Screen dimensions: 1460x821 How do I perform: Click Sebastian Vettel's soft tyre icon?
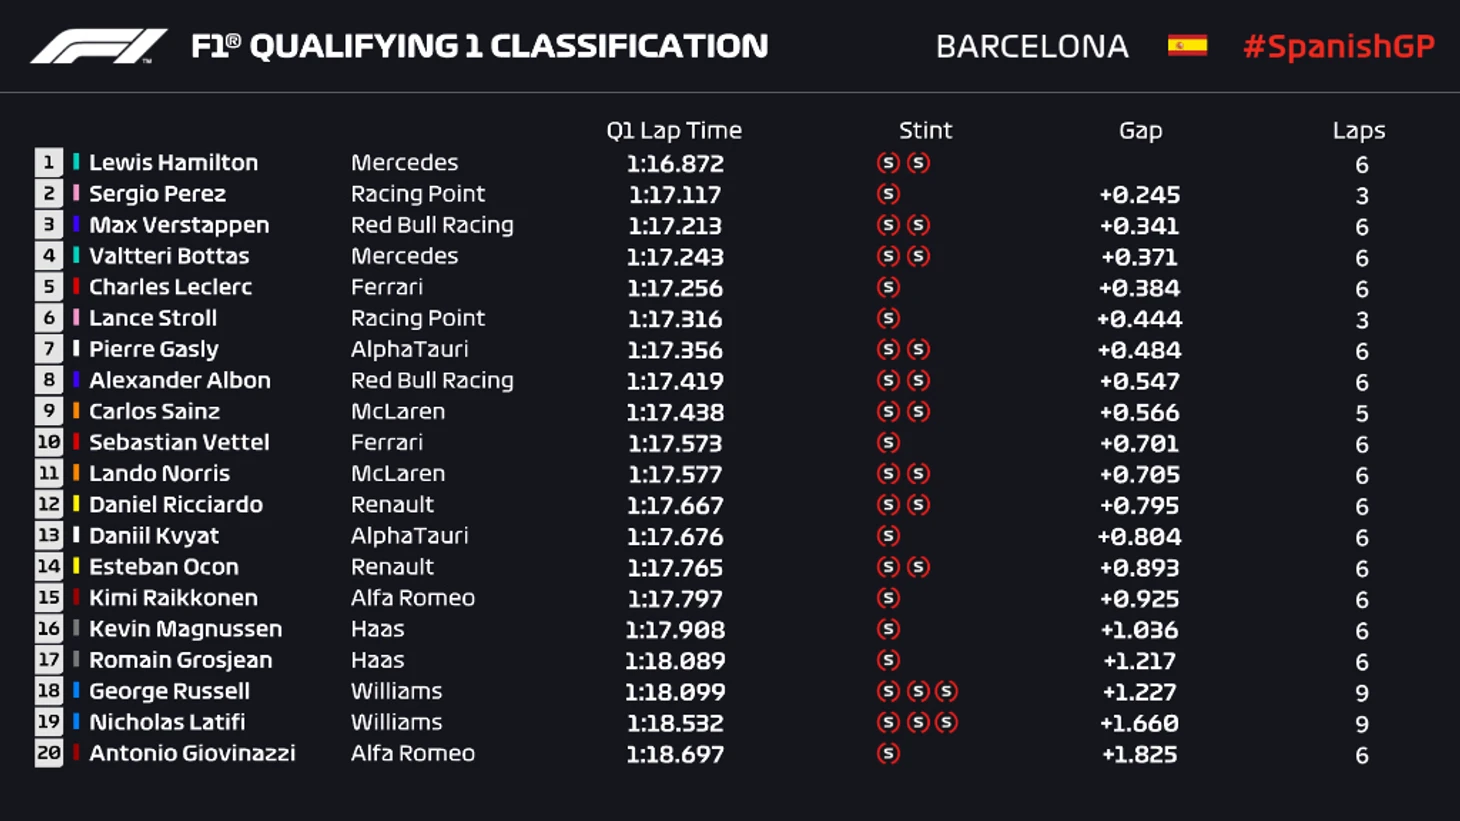[x=888, y=442]
